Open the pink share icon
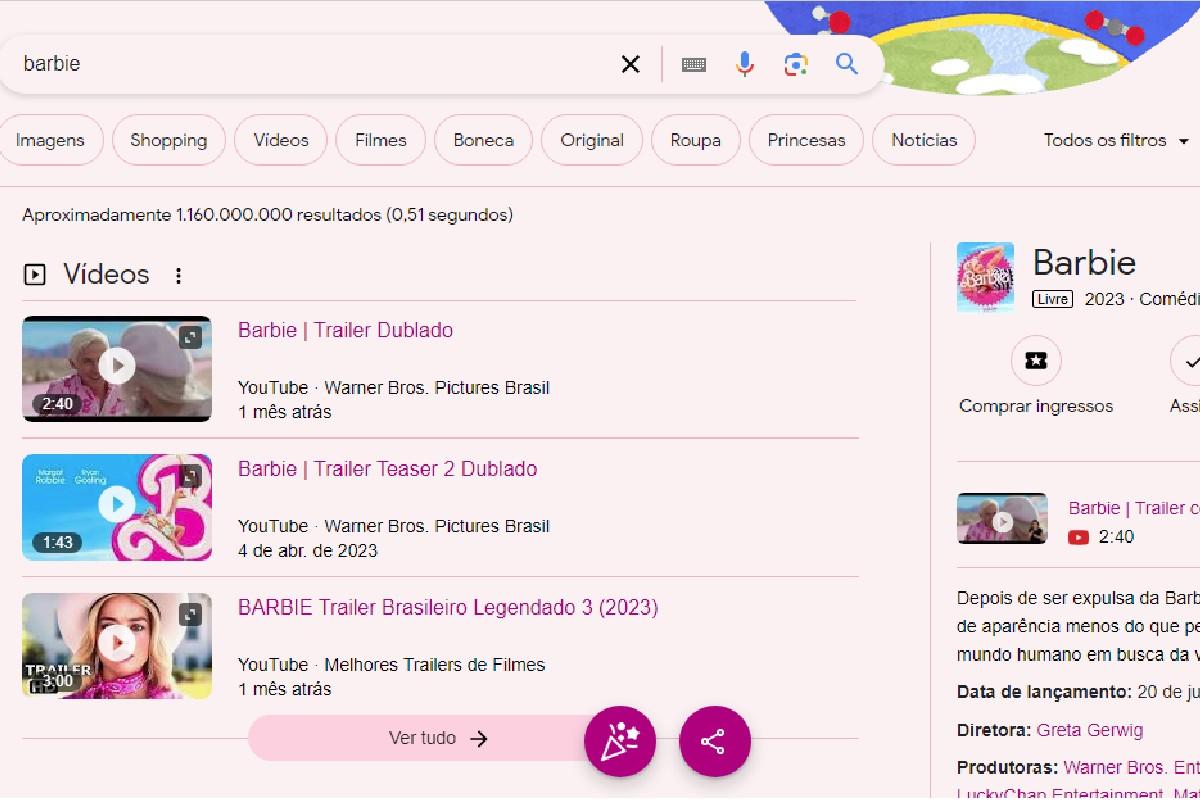Image resolution: width=1200 pixels, height=800 pixels. [x=714, y=741]
